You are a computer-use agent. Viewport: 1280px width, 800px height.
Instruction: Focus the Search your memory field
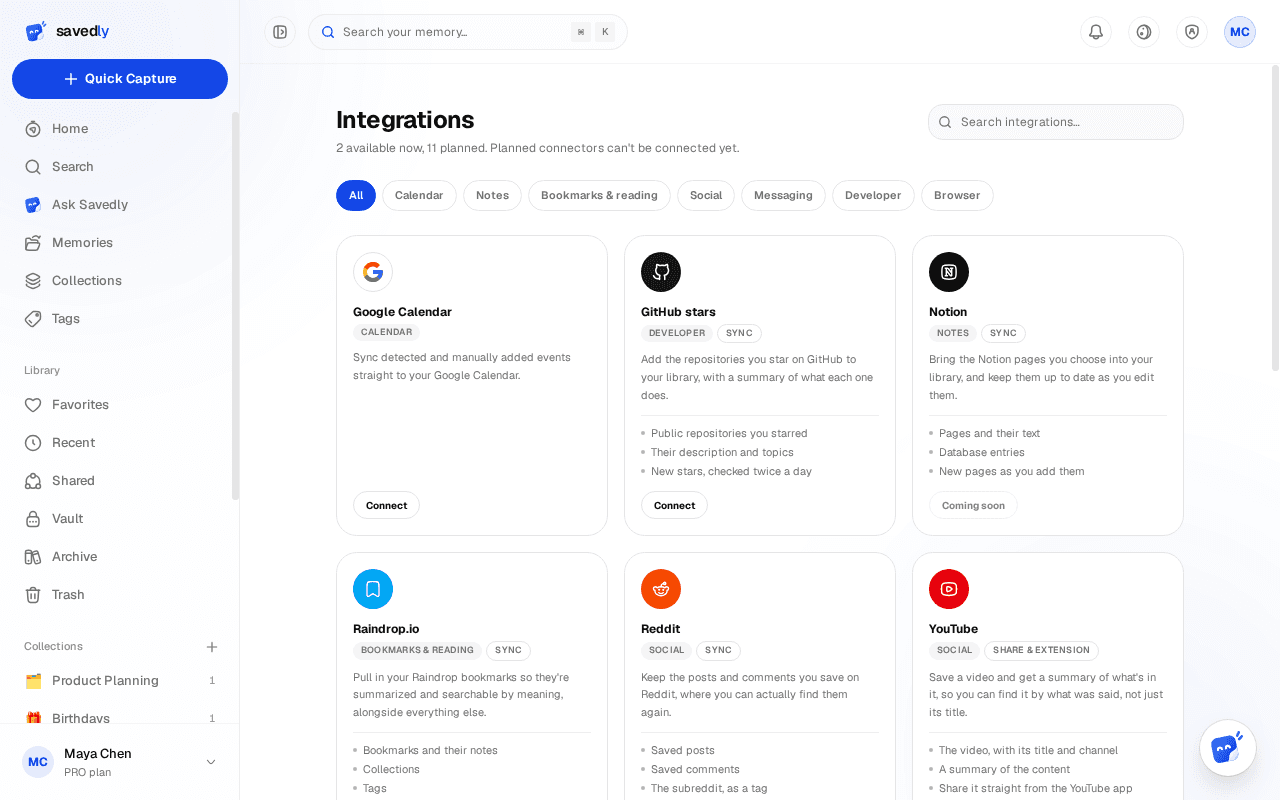point(468,32)
